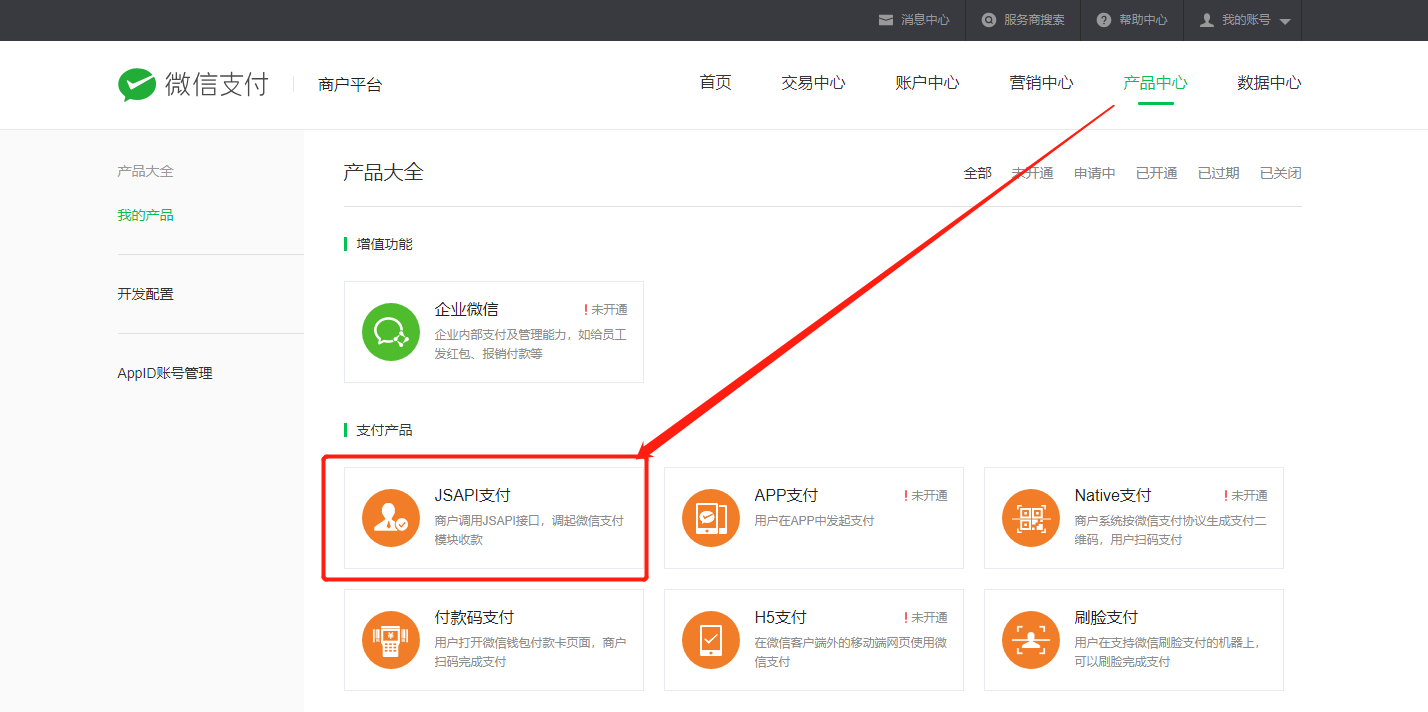This screenshot has width=1428, height=712.
Task: Expand the 我的账号 dropdown arrow
Action: (x=1285, y=21)
